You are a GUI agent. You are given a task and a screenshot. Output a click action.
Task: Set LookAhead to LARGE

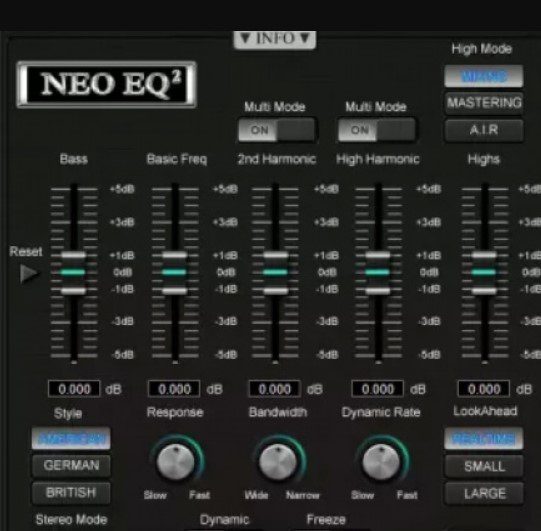point(484,494)
